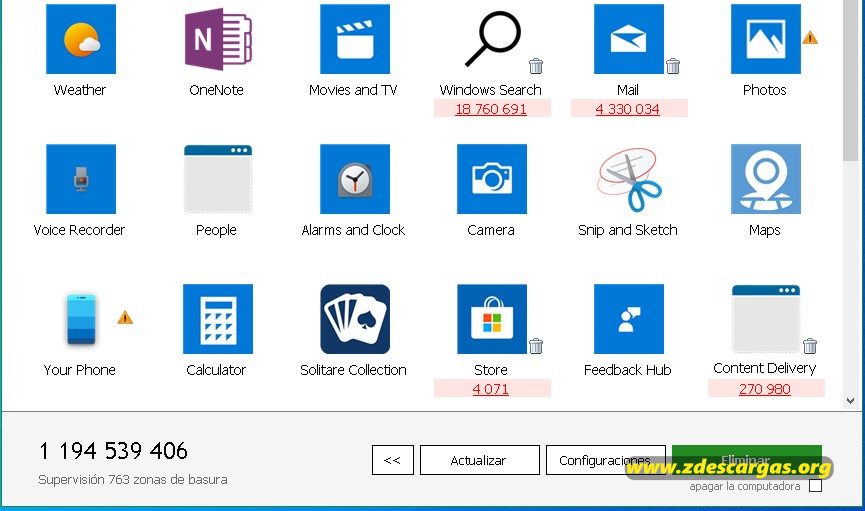The height and width of the screenshot is (511, 865).
Task: Click the 'Feedback Hub' label
Action: coord(628,370)
